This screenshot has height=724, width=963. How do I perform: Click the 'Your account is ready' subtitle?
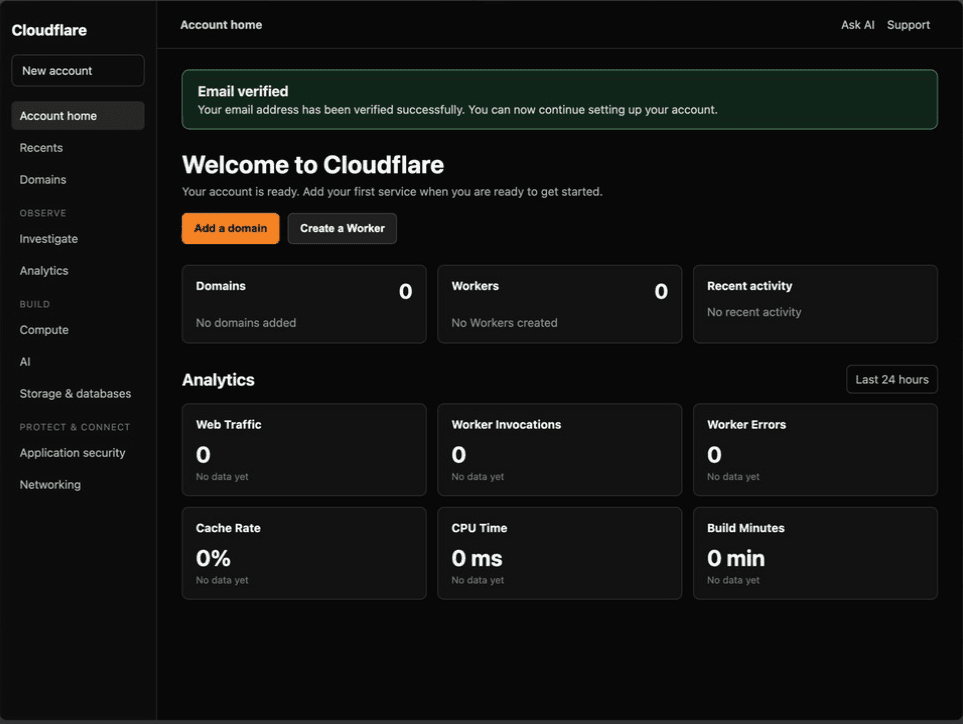[392, 192]
